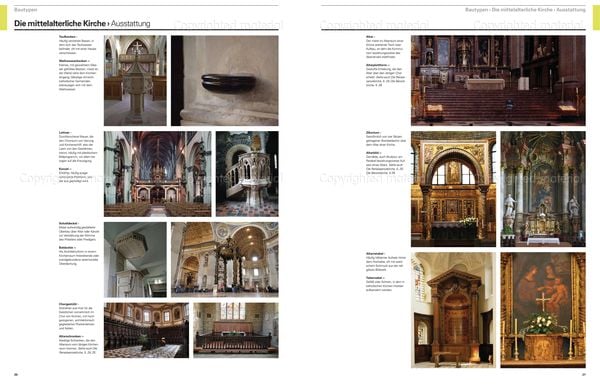Select the 'Chorgestühl' caption heading
Image resolution: width=600 pixels, height=386 pixels.
[x=69, y=304]
